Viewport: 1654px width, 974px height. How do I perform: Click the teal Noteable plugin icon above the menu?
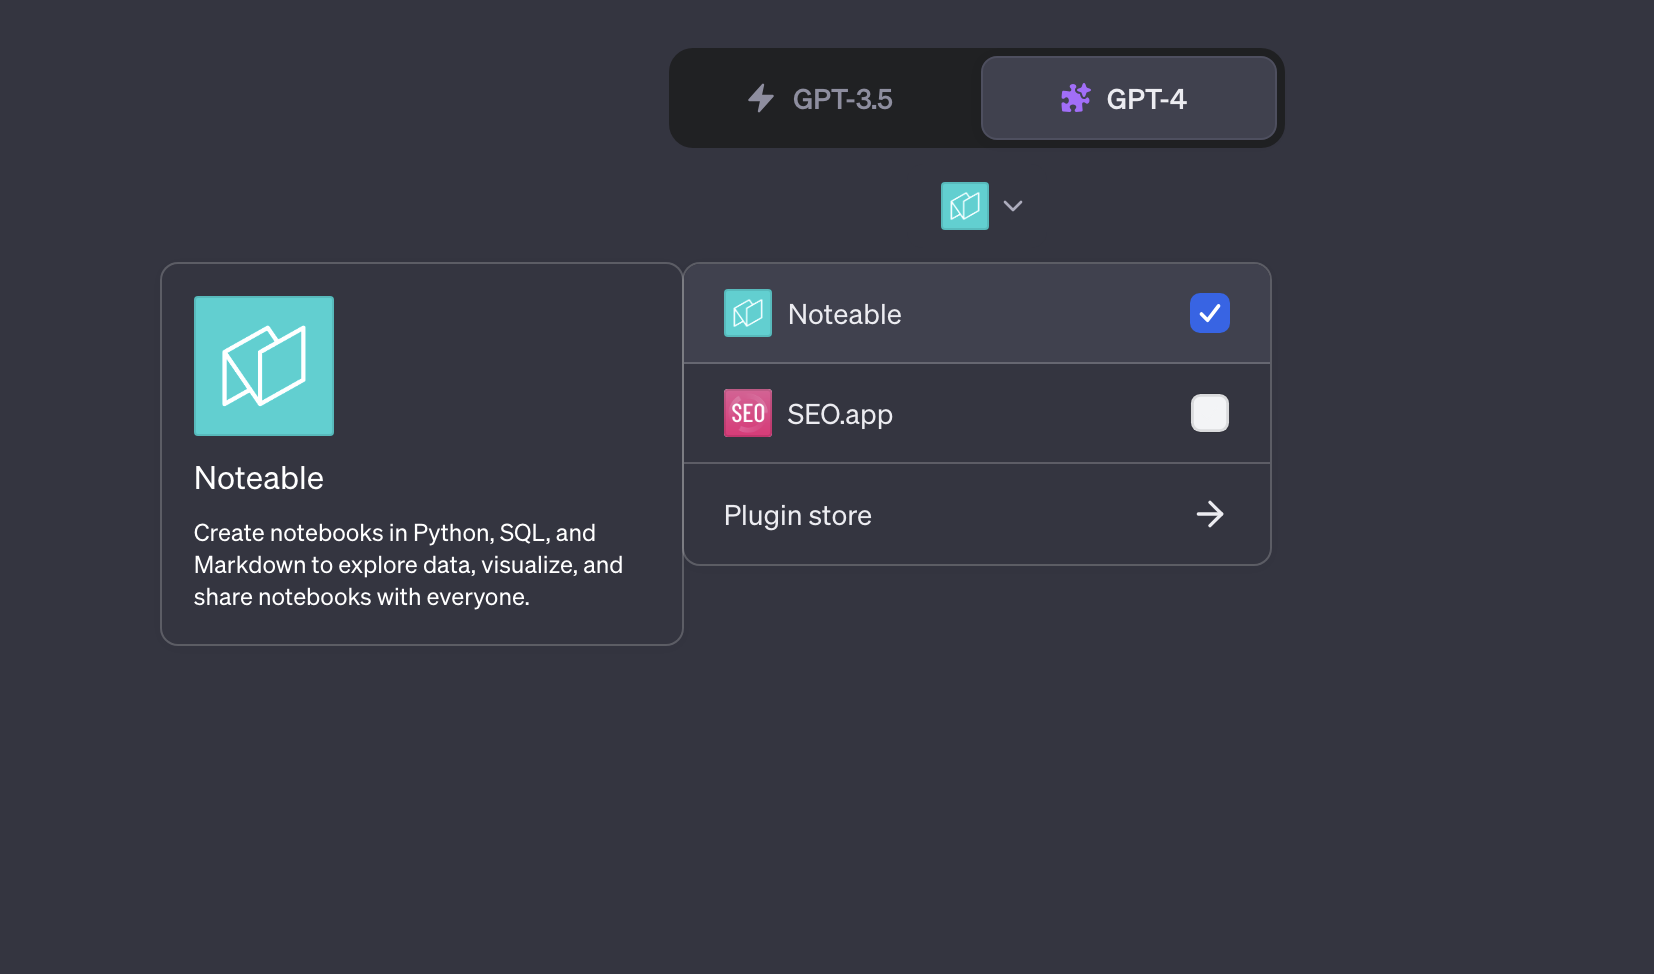tap(964, 205)
